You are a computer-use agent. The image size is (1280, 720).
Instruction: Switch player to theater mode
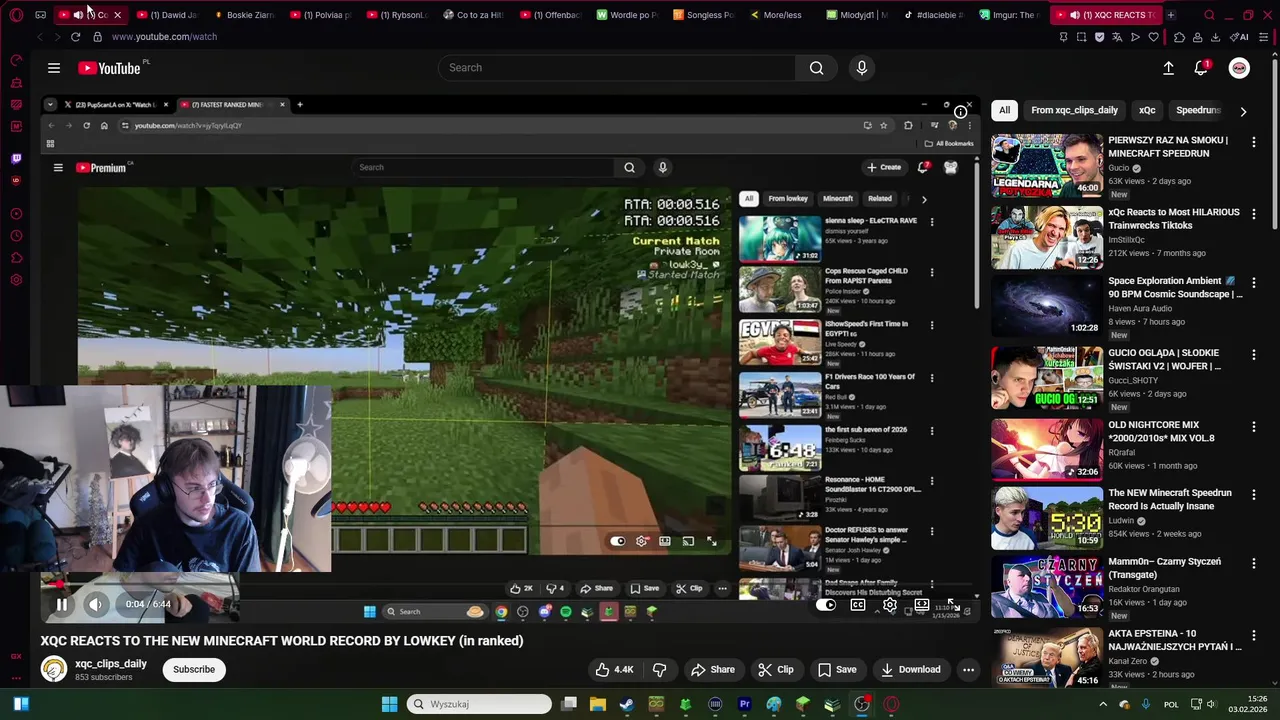point(921,605)
